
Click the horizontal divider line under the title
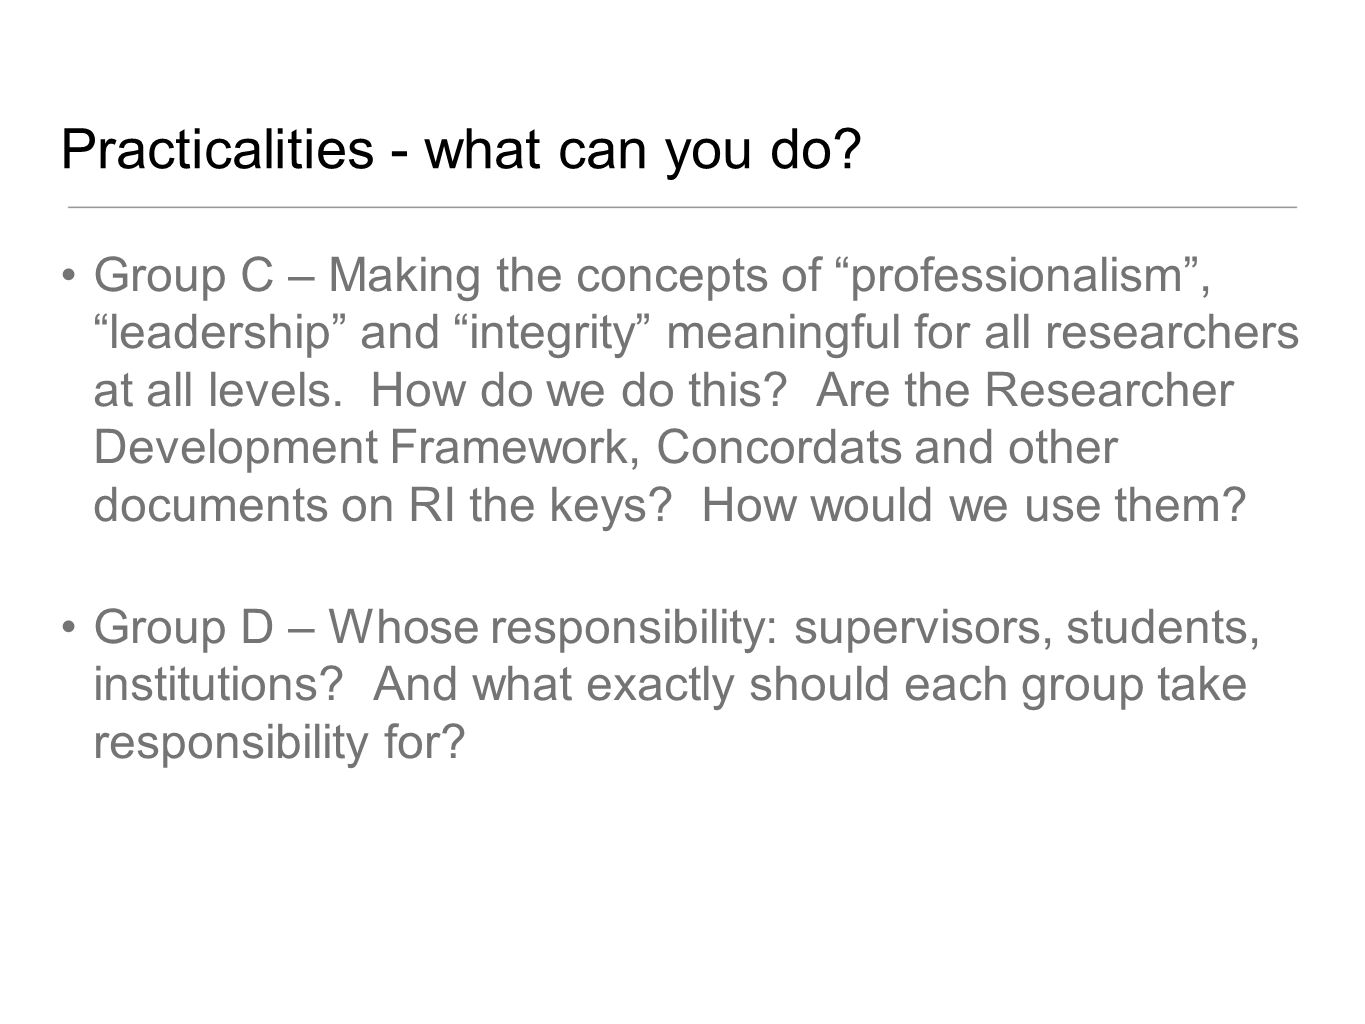tap(682, 207)
